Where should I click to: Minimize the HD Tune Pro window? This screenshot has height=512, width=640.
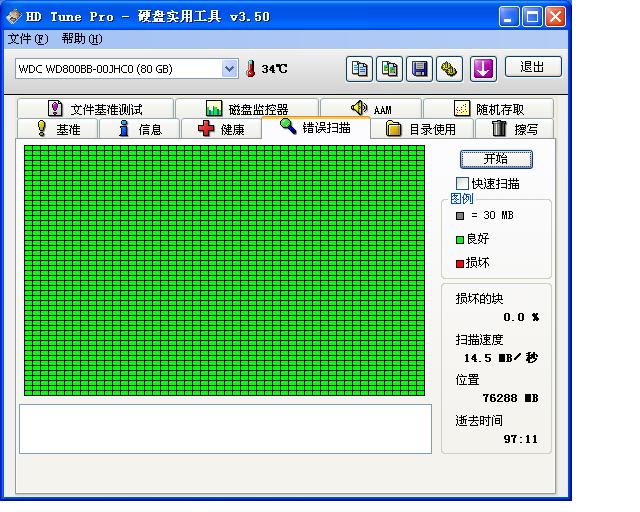tap(509, 17)
